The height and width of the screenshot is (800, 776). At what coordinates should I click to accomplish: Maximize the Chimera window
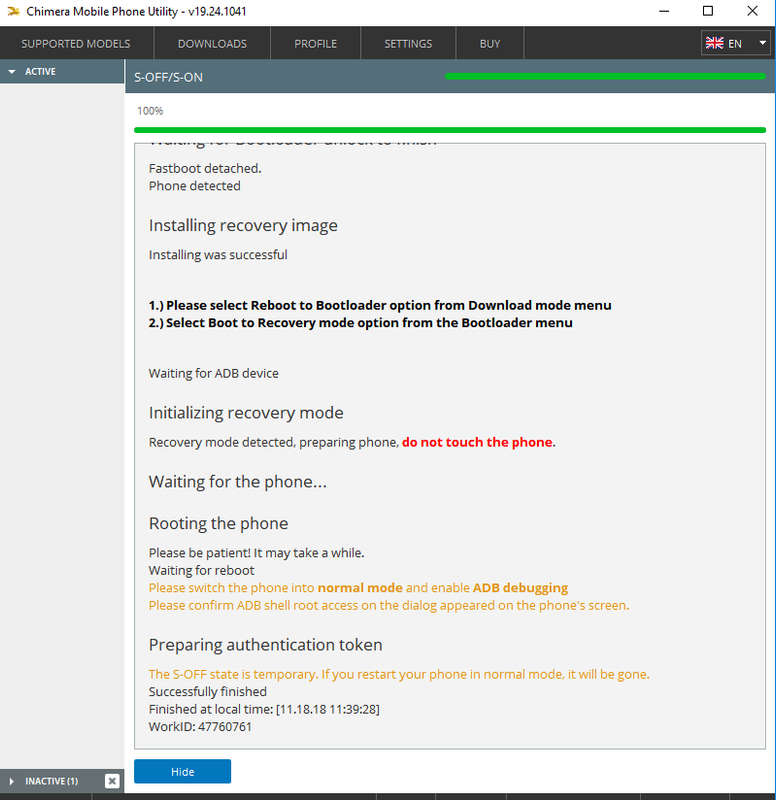pyautogui.click(x=708, y=11)
